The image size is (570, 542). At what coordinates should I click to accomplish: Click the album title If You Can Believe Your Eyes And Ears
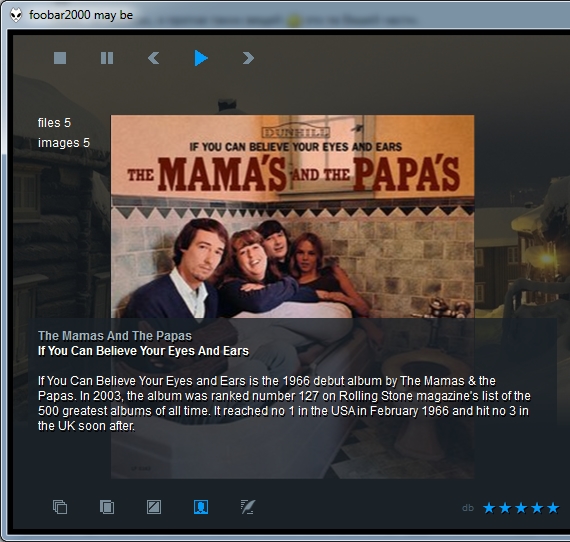143,351
